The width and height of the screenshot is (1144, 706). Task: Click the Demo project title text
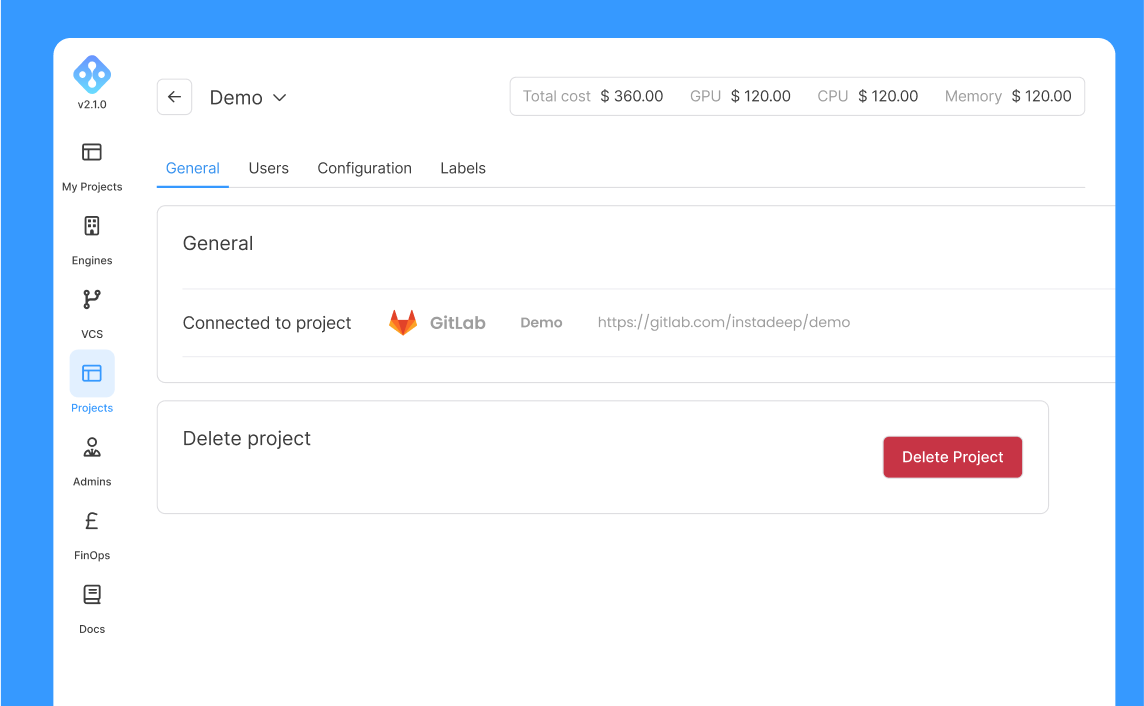coord(236,98)
